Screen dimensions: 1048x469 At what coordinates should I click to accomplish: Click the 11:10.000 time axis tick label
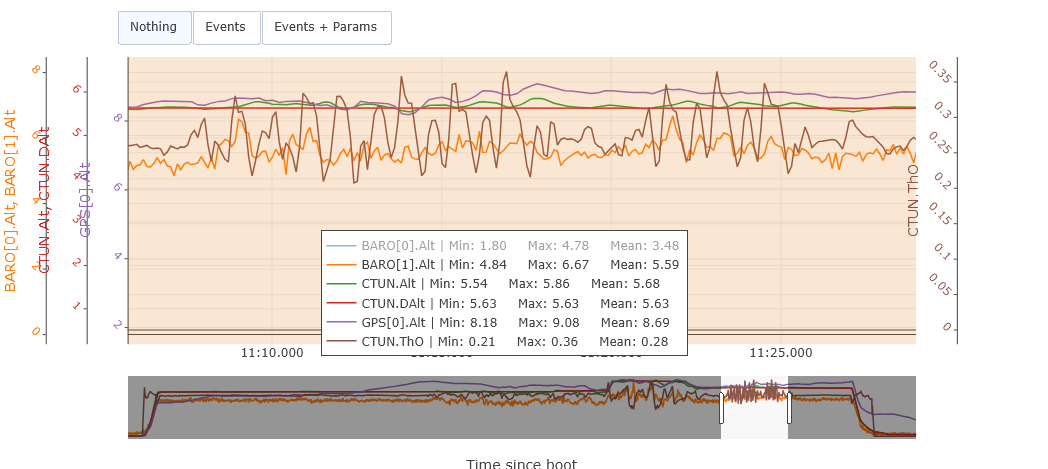click(272, 352)
